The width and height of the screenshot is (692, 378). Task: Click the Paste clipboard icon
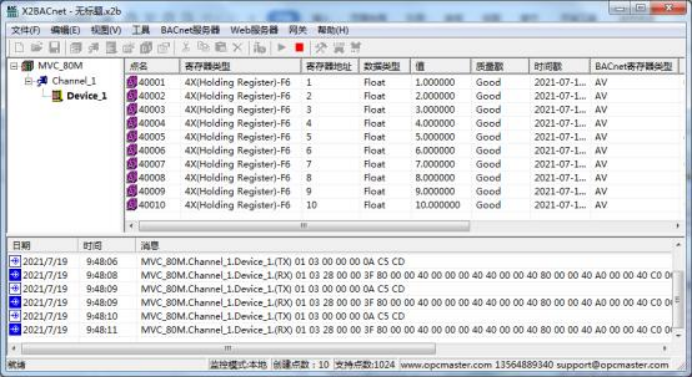[x=220, y=47]
